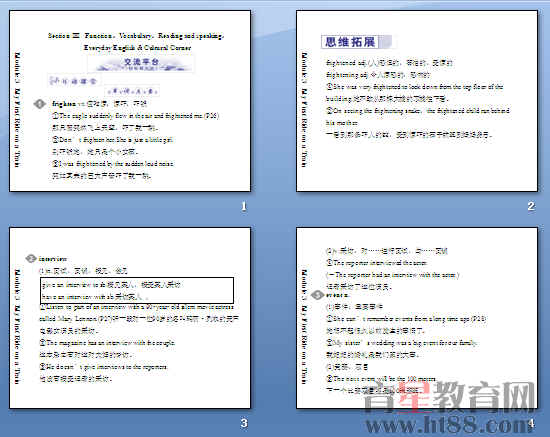Select slide 4 thumbnail about event
Image resolution: width=550 pixels, height=437 pixels.
tap(417, 318)
